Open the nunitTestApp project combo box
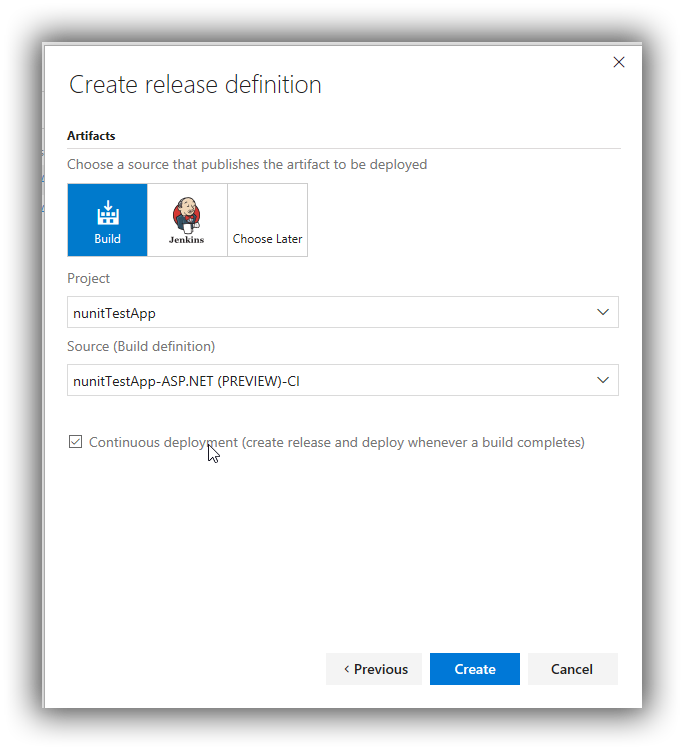This screenshot has width=684, height=750. 342,312
